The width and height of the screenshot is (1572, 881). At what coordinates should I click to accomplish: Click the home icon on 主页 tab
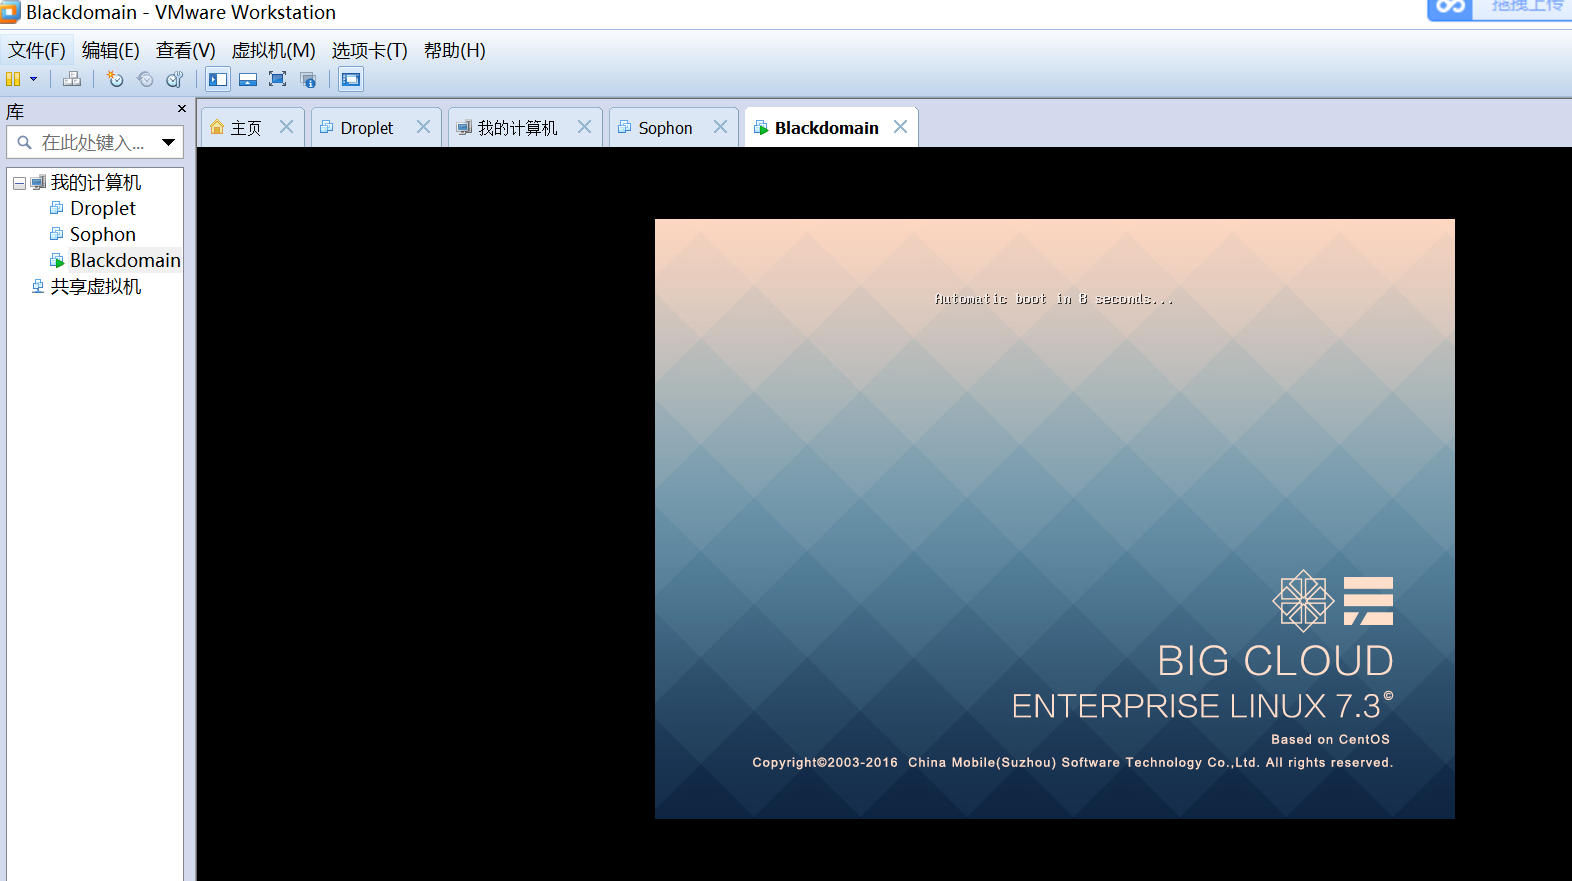click(217, 127)
